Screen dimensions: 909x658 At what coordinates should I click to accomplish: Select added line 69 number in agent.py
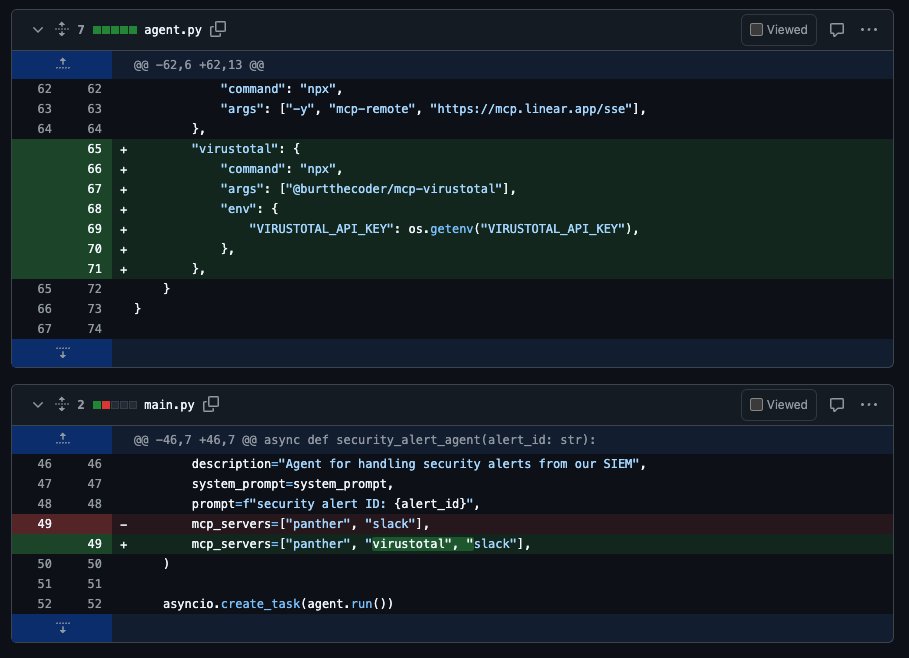[x=94, y=229]
